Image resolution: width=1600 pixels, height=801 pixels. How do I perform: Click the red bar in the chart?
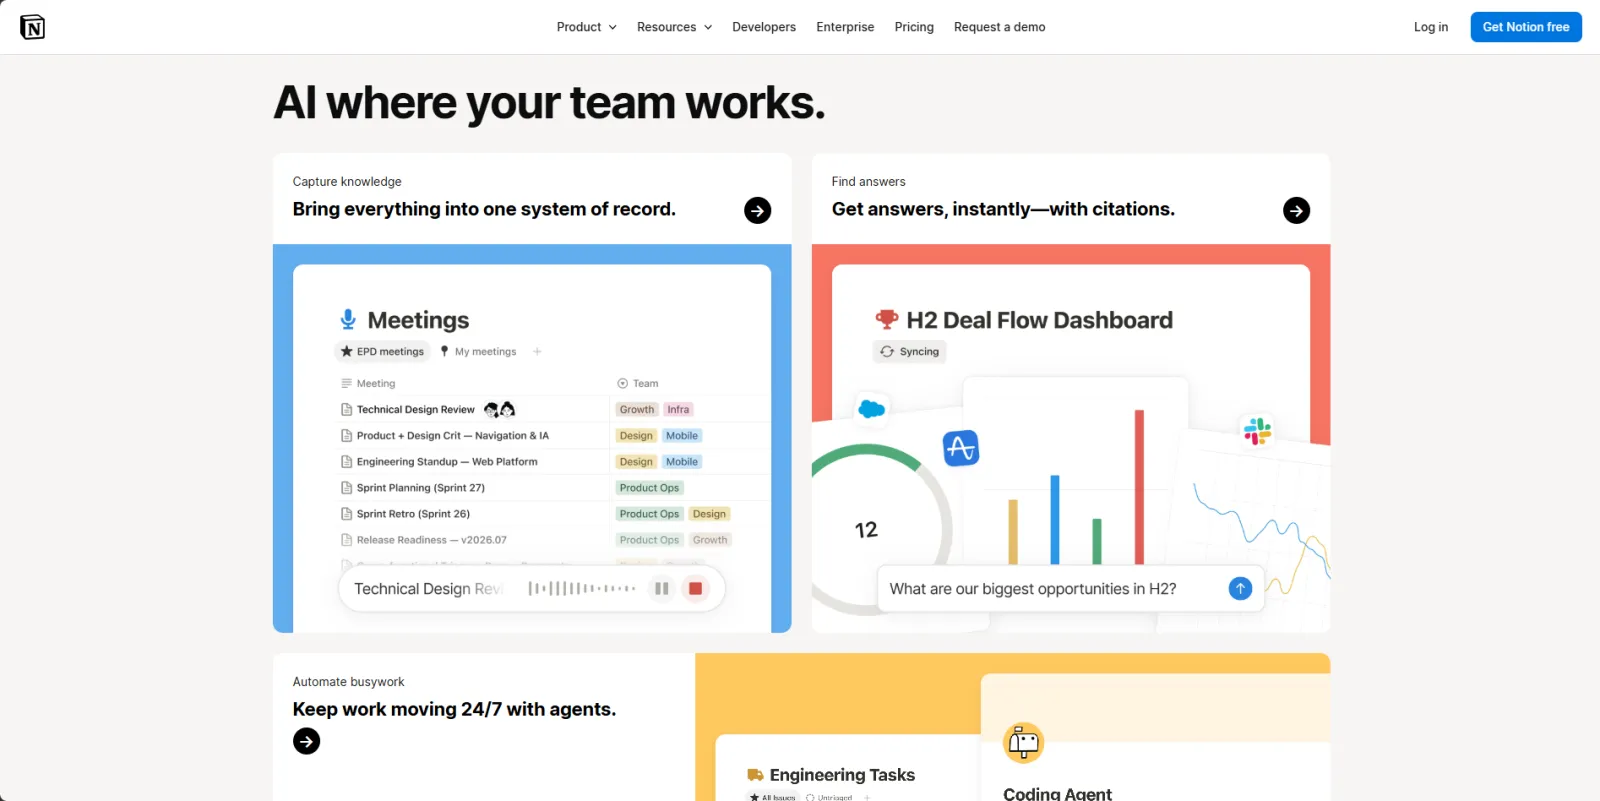pyautogui.click(x=1139, y=487)
